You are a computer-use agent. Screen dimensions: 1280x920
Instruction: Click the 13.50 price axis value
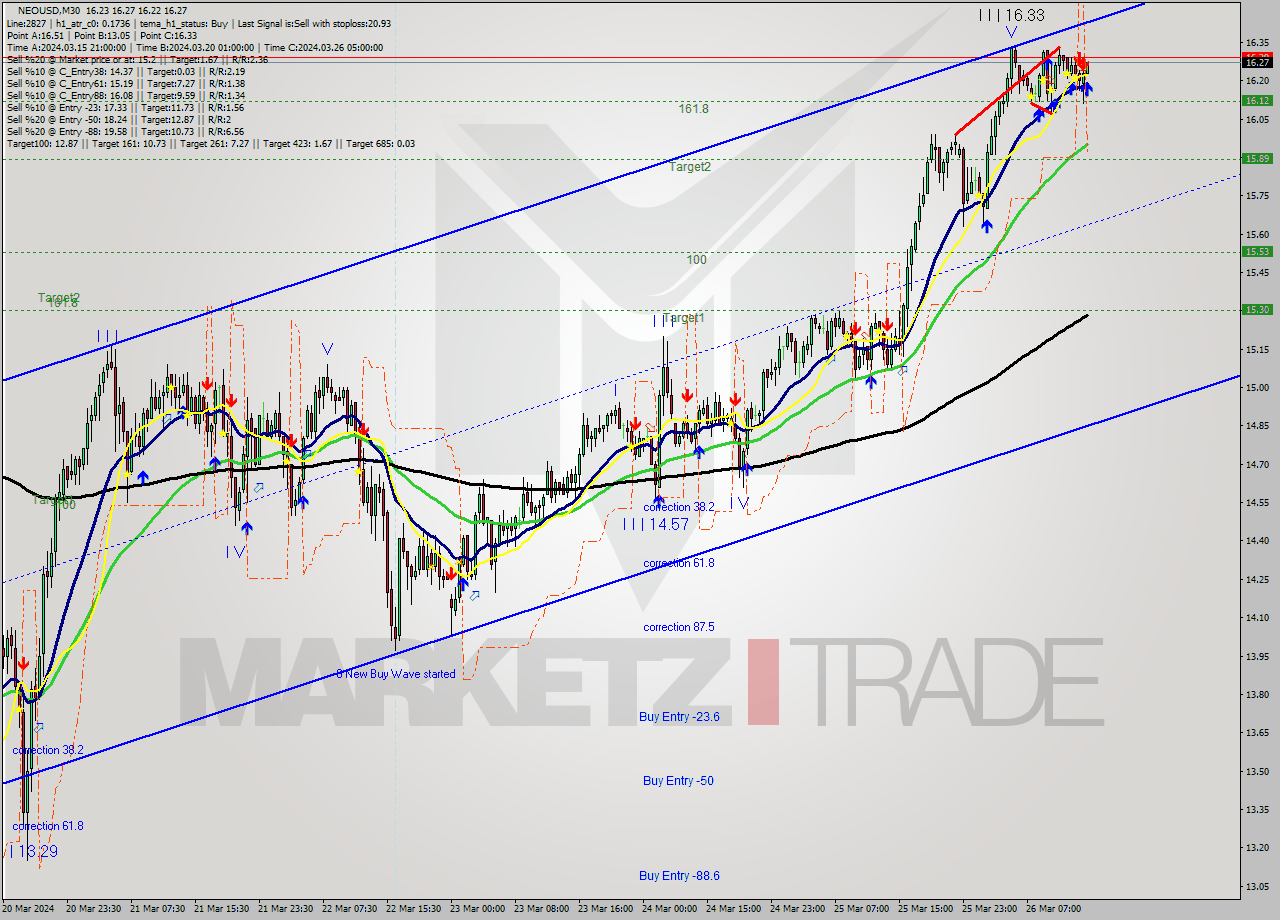tap(1257, 771)
